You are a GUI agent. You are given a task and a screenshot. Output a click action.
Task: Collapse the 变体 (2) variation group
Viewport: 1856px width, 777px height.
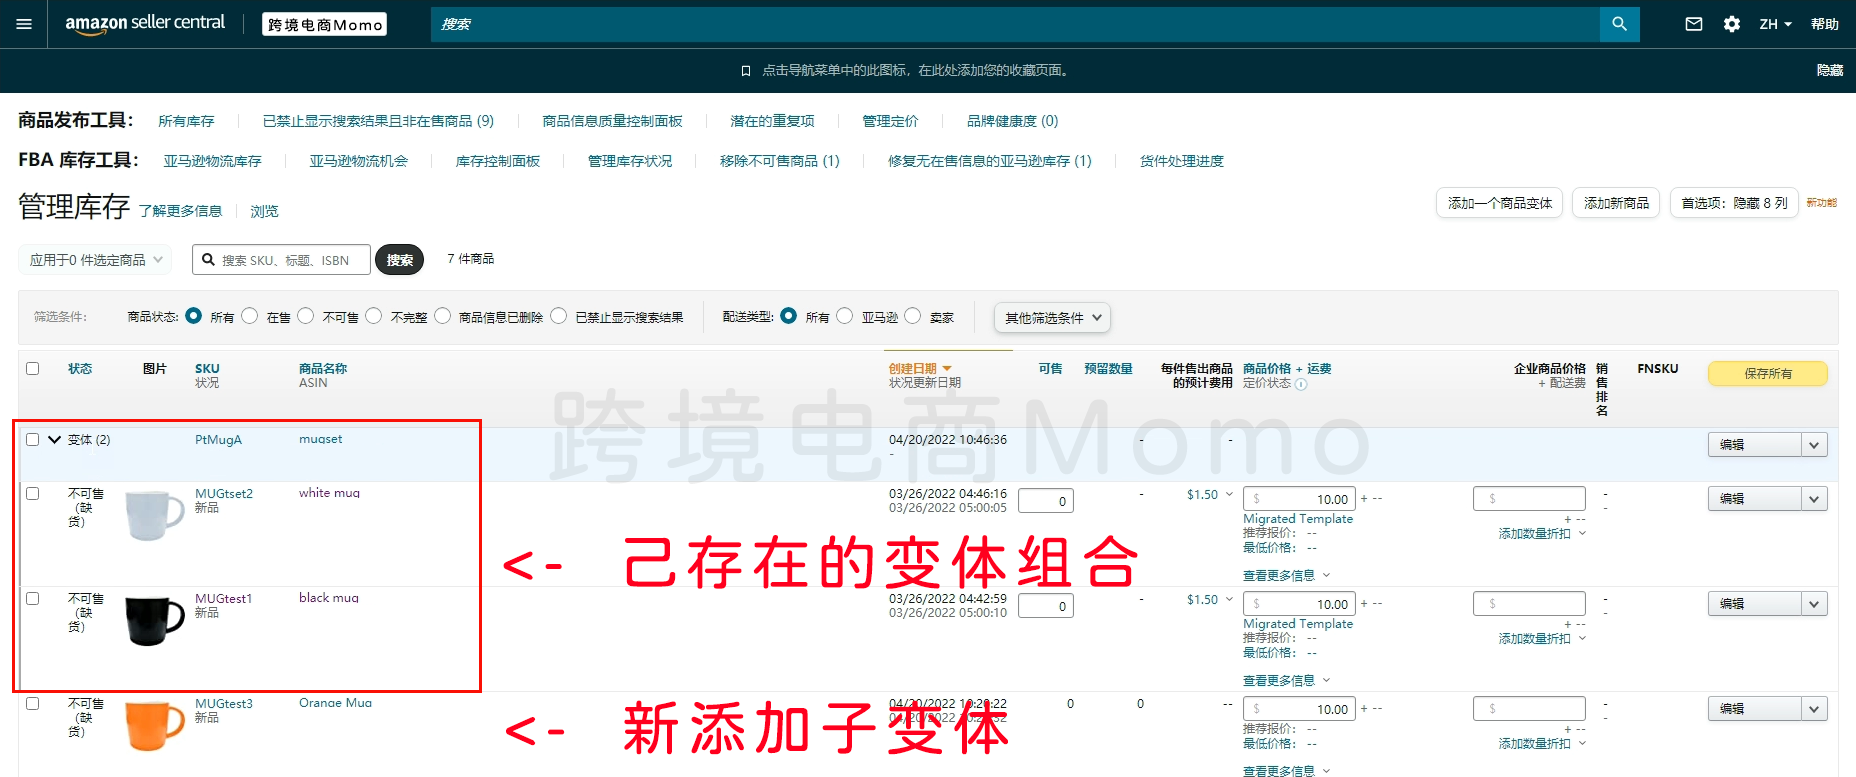pyautogui.click(x=55, y=439)
